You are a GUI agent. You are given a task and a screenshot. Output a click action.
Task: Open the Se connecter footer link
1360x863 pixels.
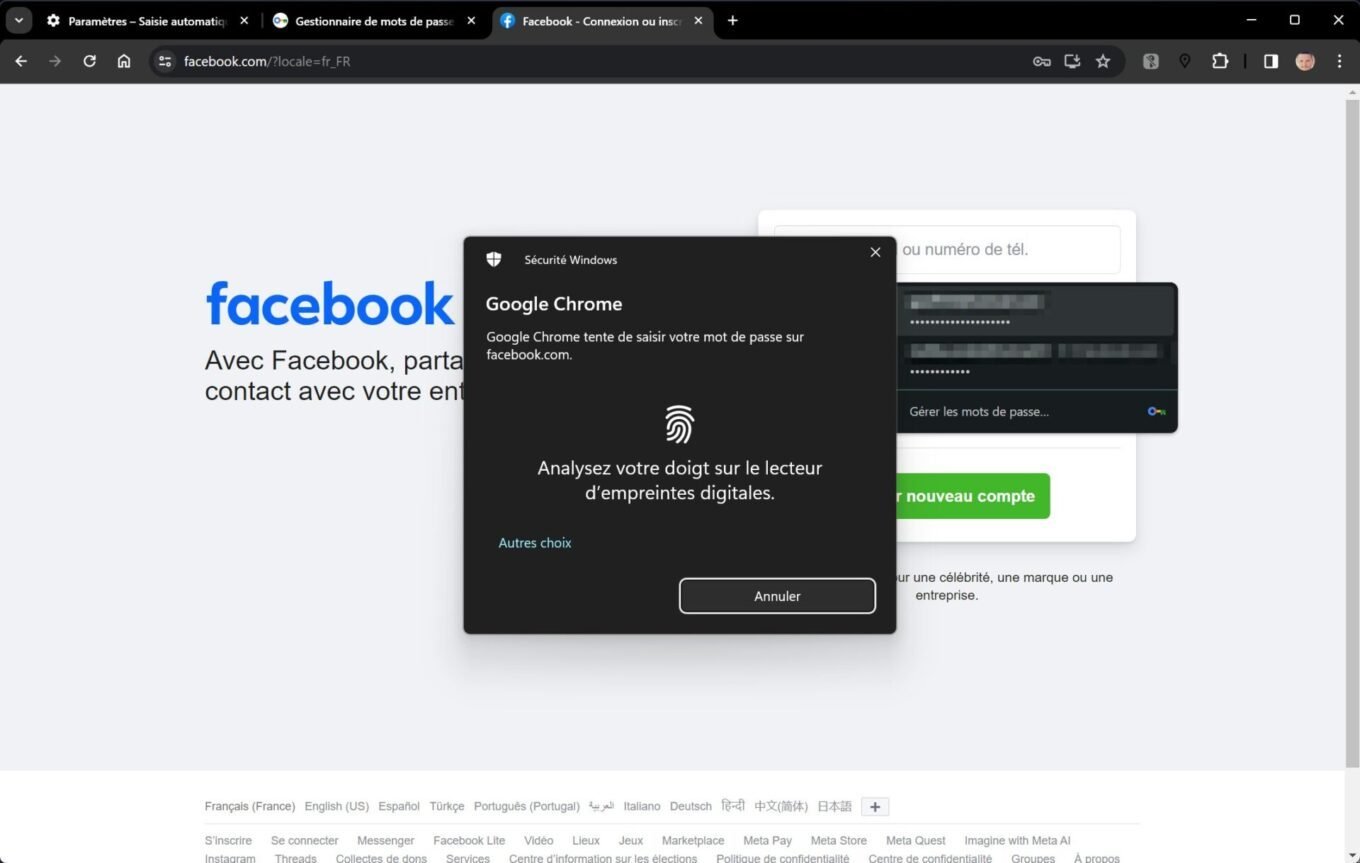(305, 841)
